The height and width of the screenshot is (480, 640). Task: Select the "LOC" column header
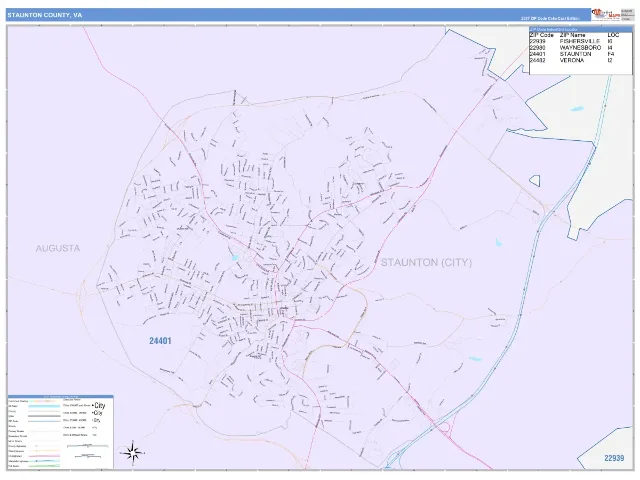point(613,35)
